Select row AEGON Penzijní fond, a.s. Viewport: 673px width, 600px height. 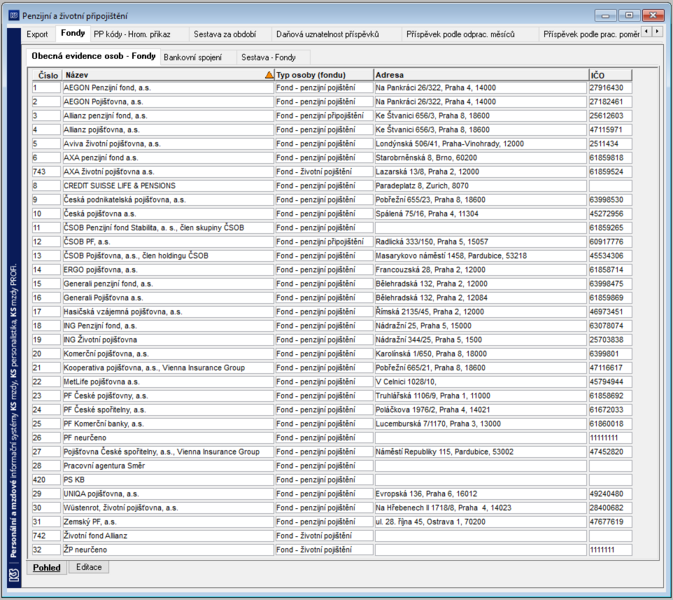click(332, 88)
